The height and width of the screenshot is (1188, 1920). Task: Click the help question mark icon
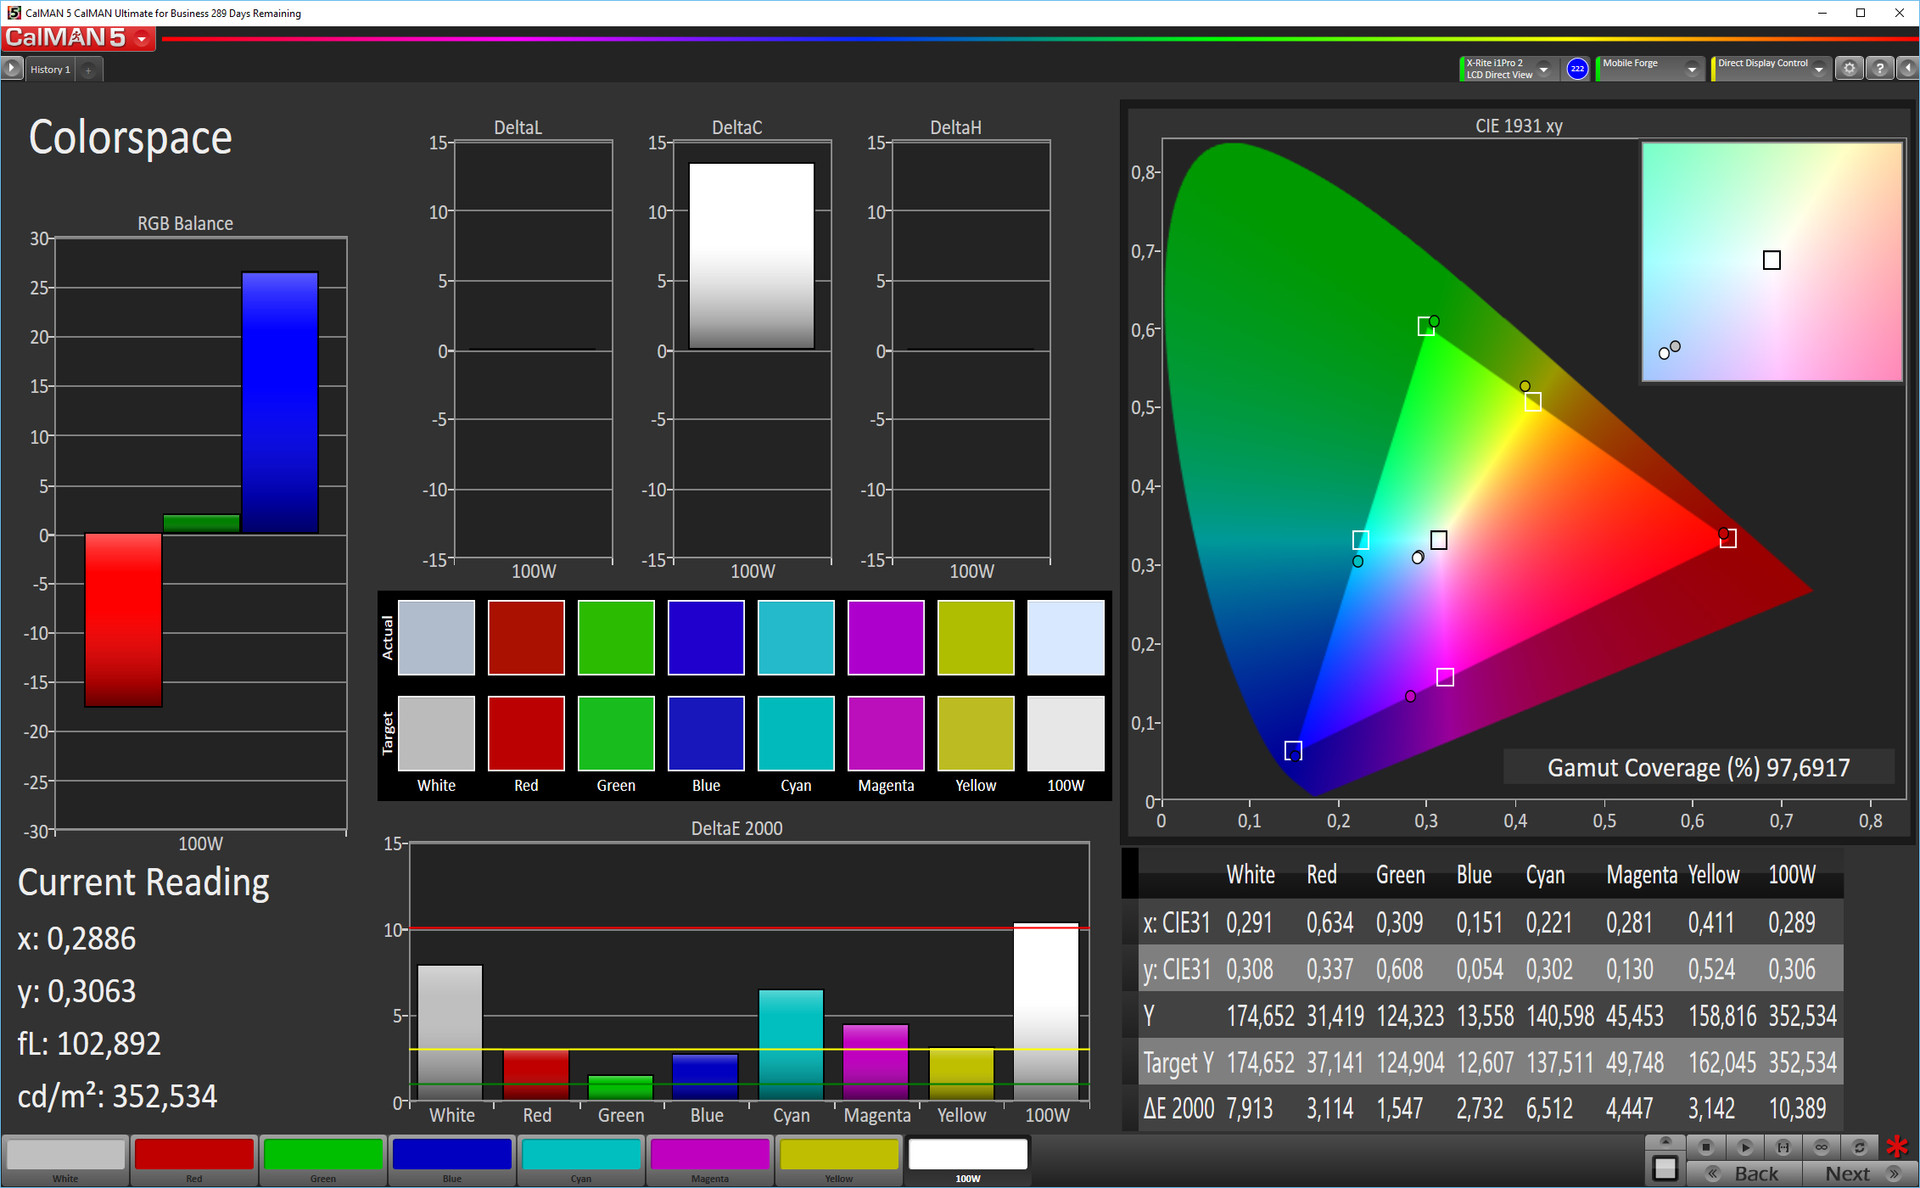coord(1880,69)
